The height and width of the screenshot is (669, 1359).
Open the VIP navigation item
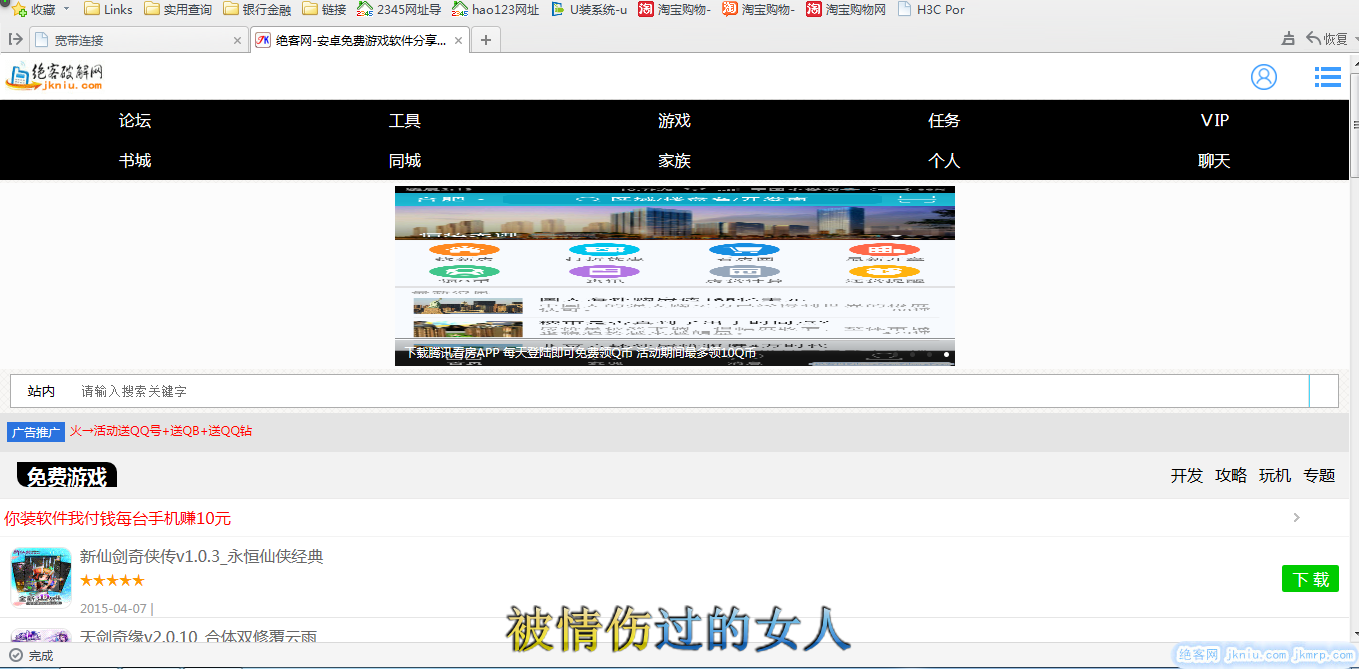pyautogui.click(x=1214, y=121)
